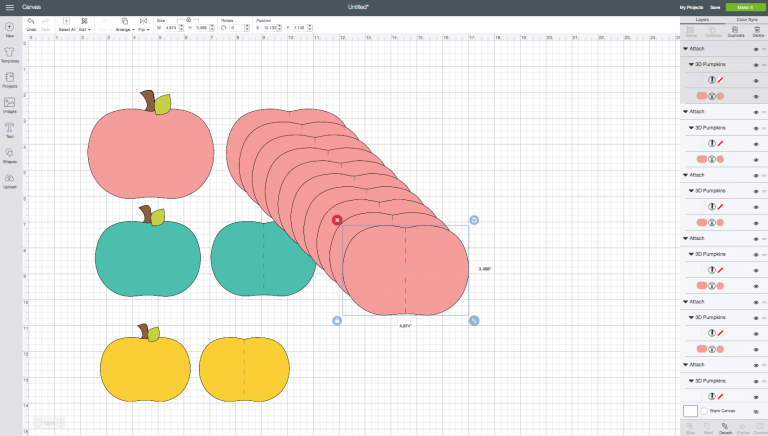Hide the first Attach layer group
This screenshot has height=436, width=768.
[755, 49]
